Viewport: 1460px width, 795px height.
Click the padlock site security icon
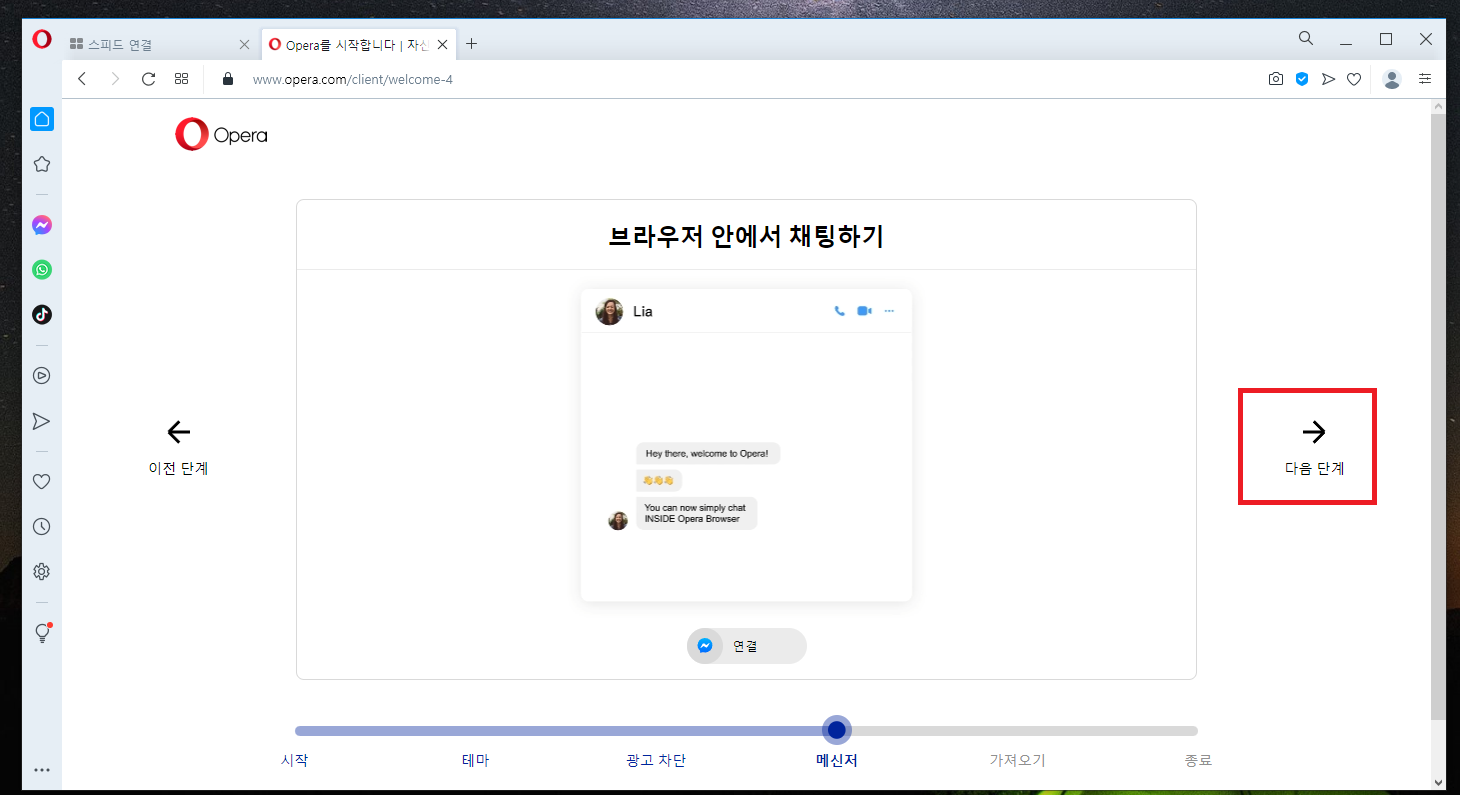pyautogui.click(x=228, y=79)
